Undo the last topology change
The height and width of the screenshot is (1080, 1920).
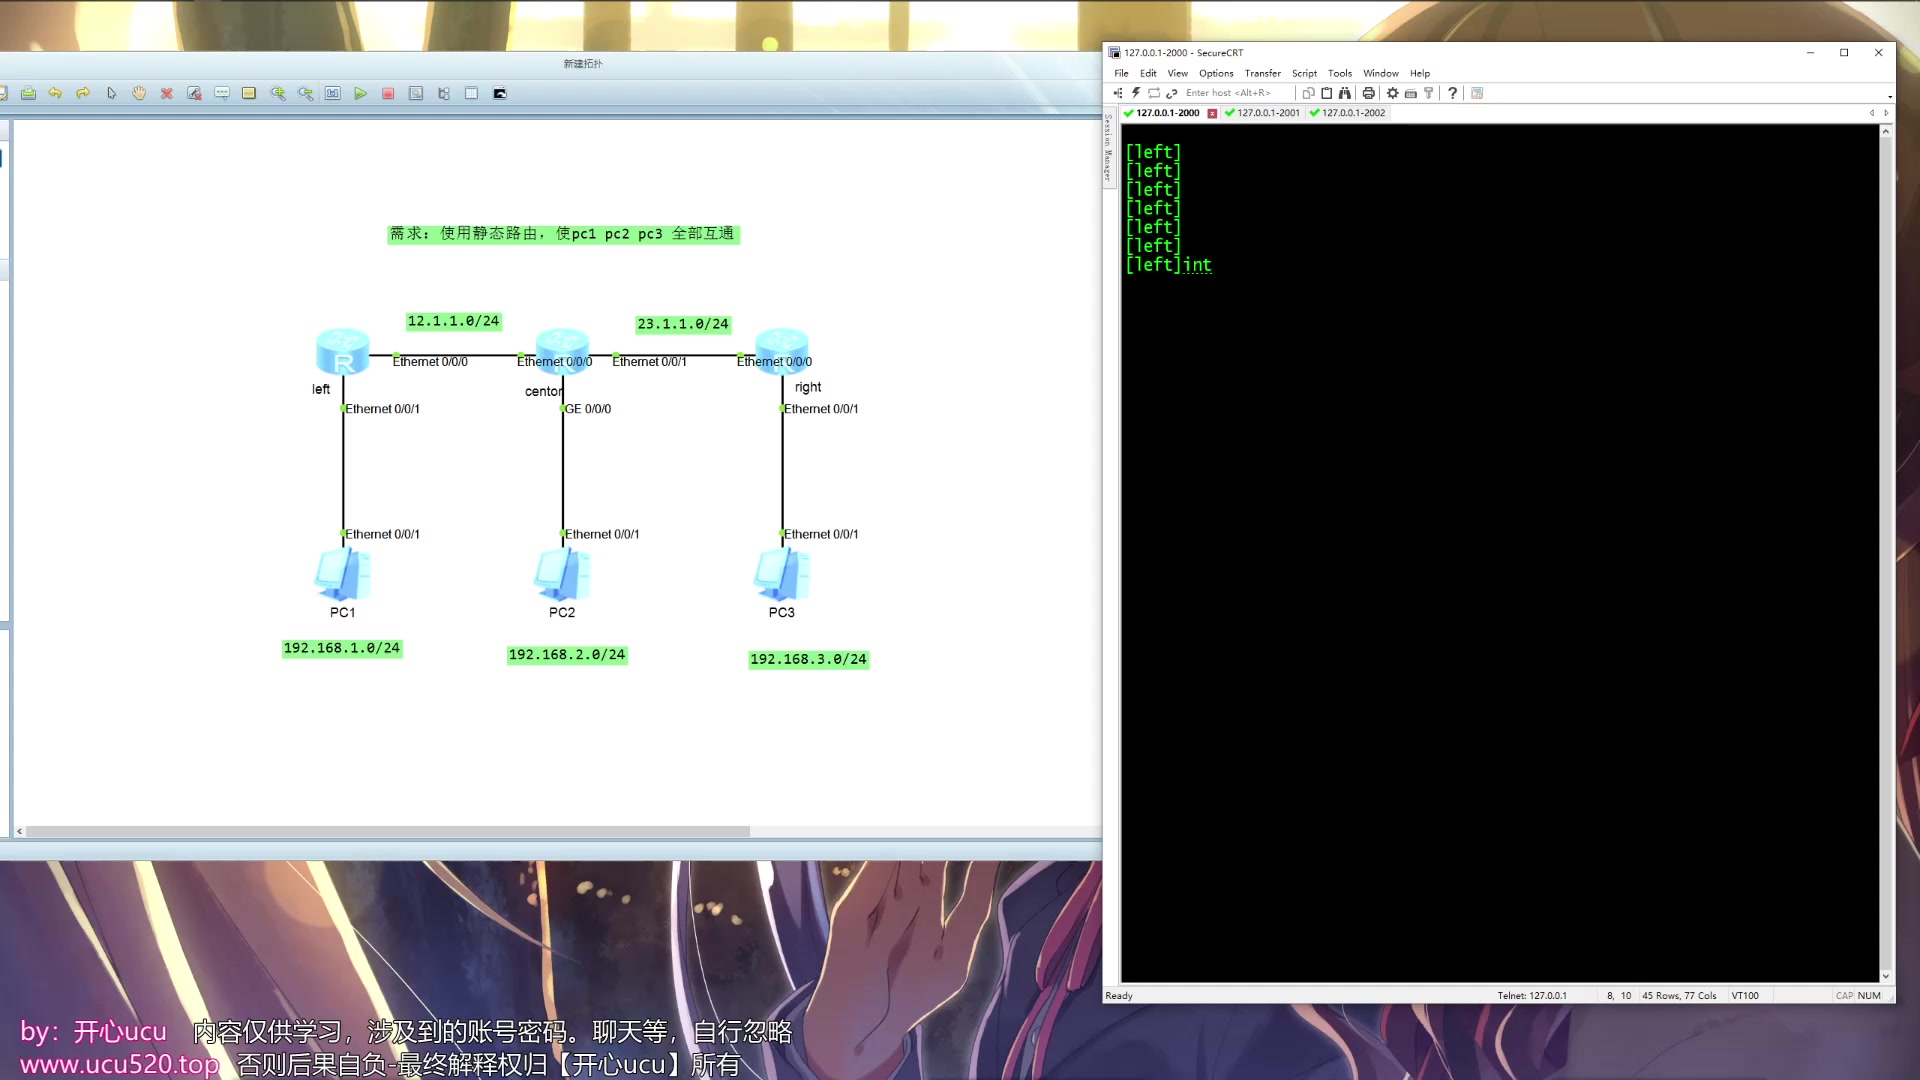[56, 93]
